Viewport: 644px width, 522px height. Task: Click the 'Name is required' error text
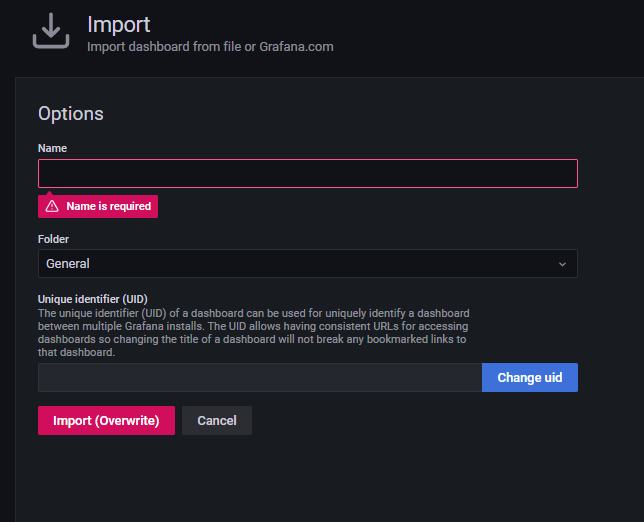click(108, 206)
